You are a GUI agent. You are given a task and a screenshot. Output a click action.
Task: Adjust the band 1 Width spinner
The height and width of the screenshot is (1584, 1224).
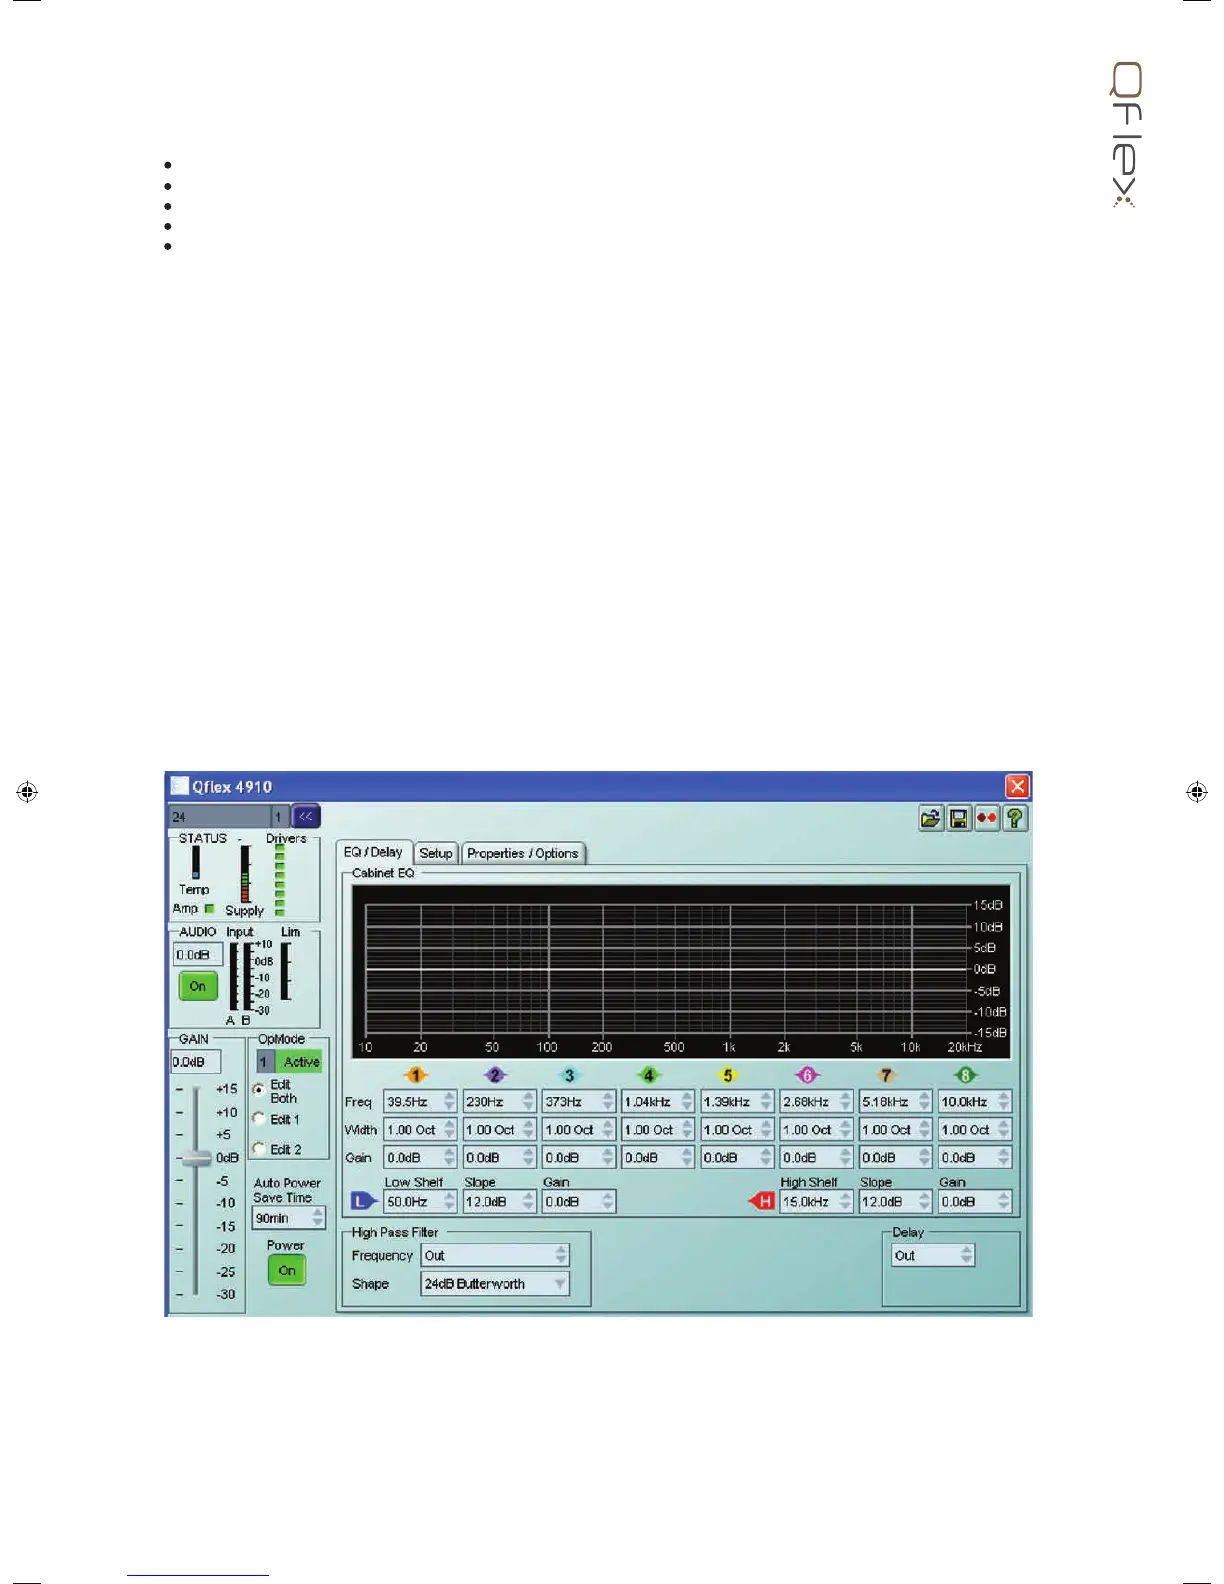tap(420, 1129)
